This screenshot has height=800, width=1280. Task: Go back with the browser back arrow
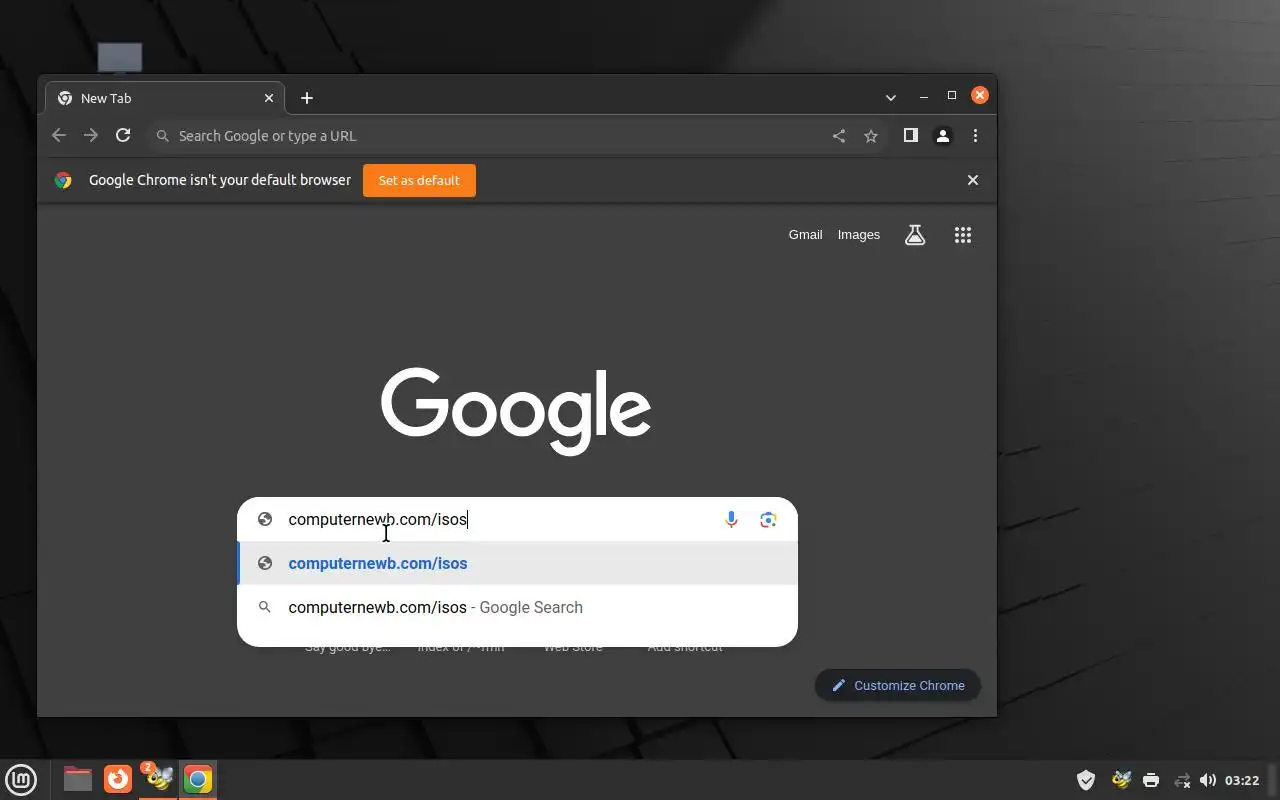[59, 136]
